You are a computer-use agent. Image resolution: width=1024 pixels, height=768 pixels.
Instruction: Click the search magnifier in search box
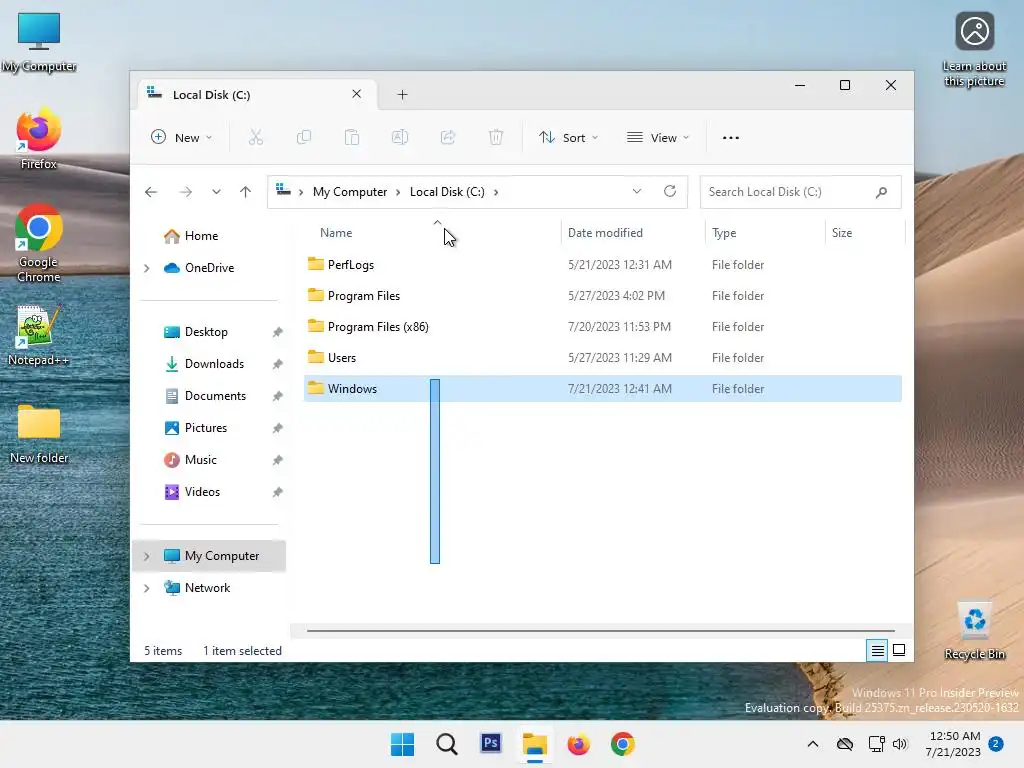coord(882,192)
